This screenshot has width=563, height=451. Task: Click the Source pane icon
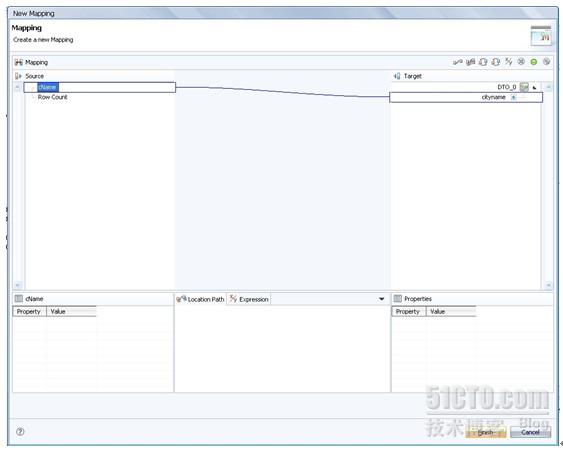point(18,76)
